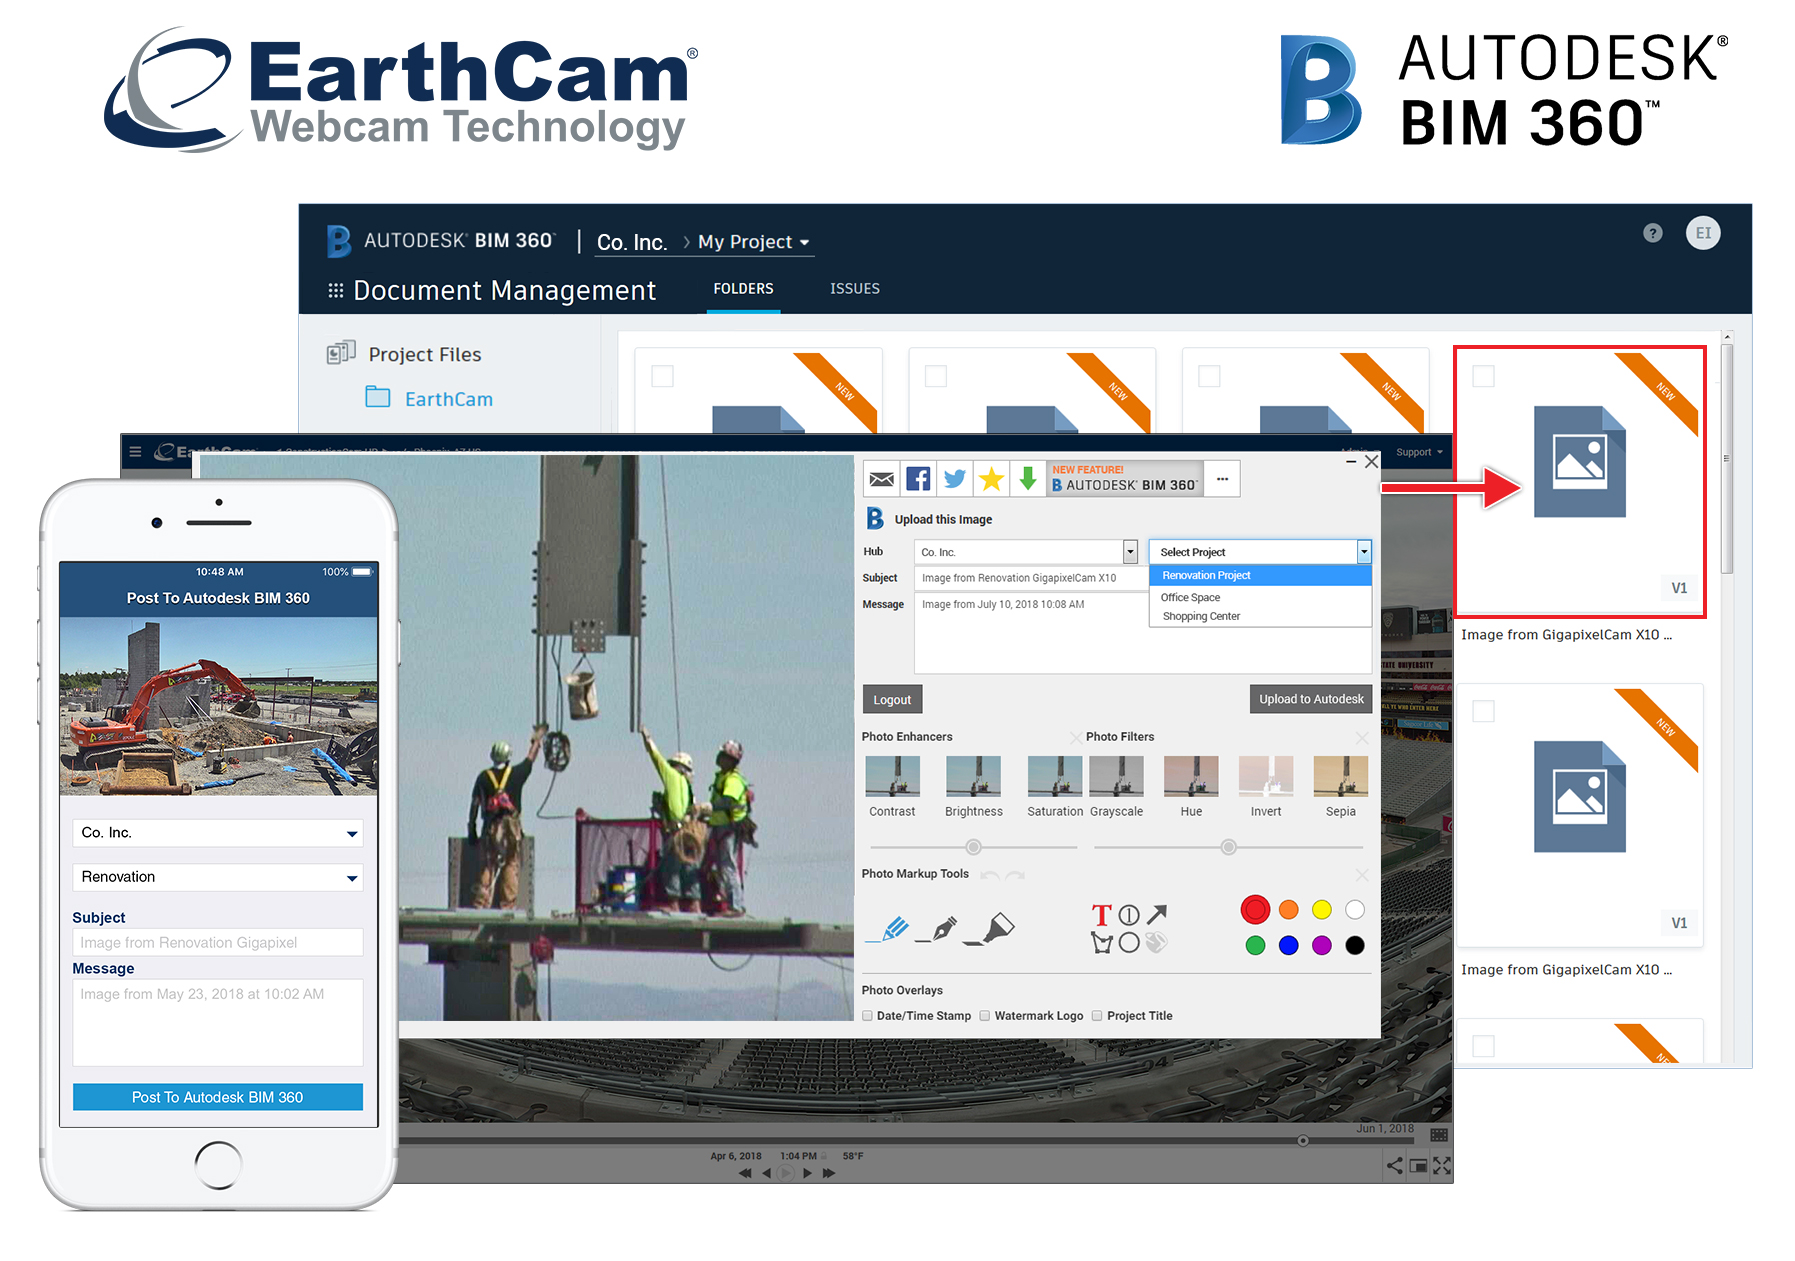Switch to the FOLDERS tab
Screen dimensions: 1795x1261
pyautogui.click(x=743, y=289)
